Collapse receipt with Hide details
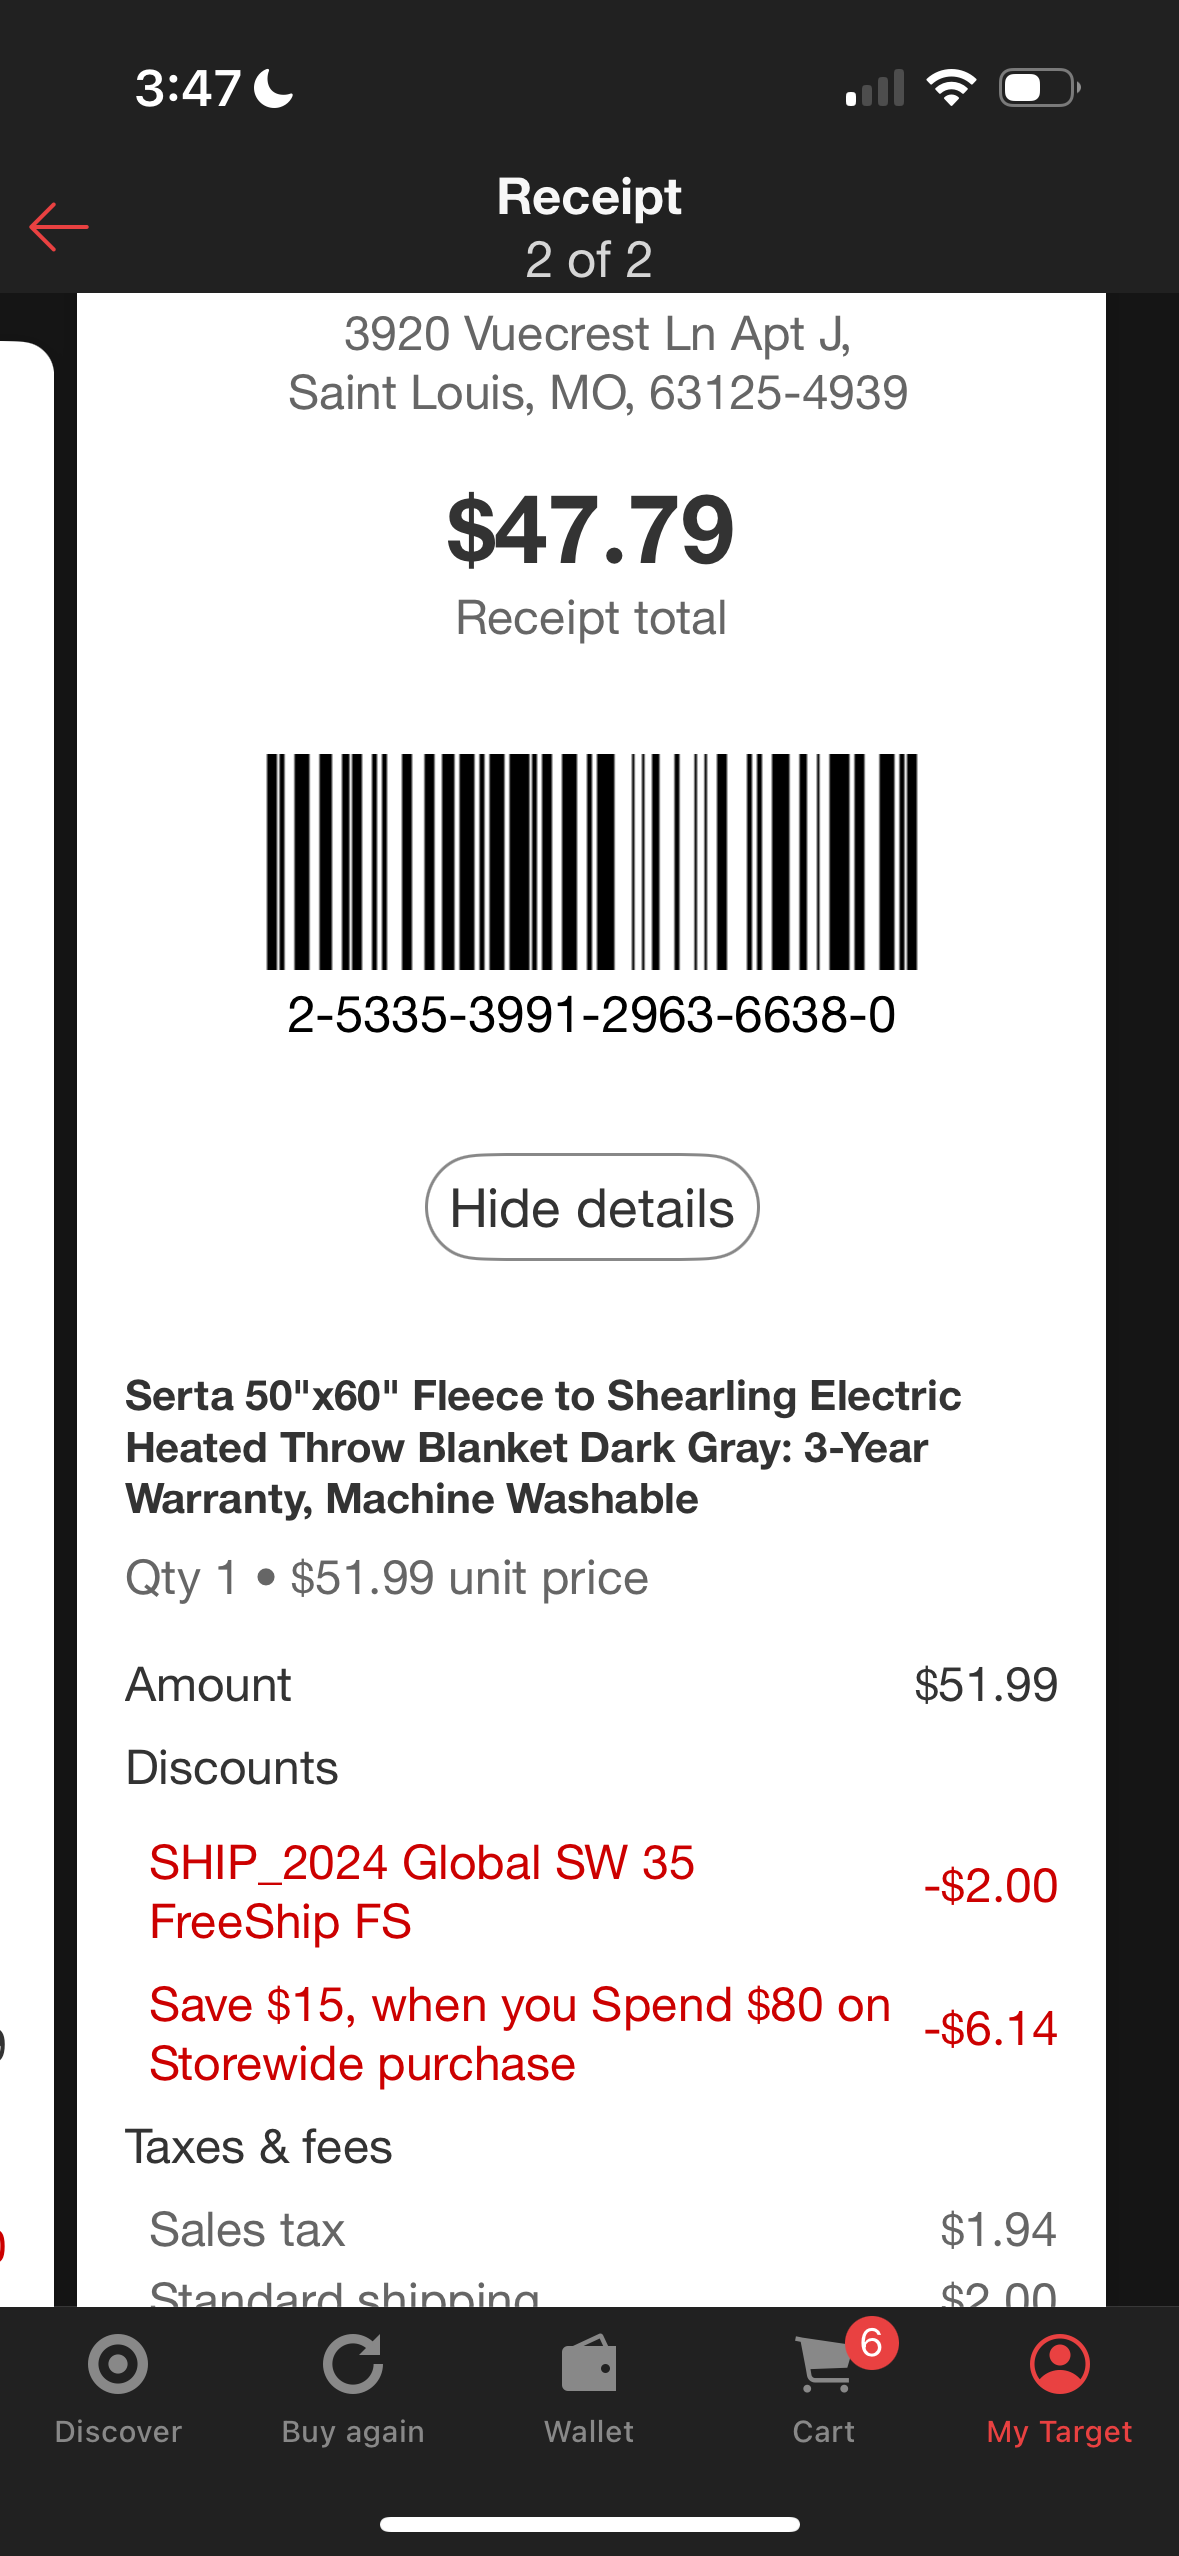This screenshot has width=1179, height=2556. pos(592,1207)
